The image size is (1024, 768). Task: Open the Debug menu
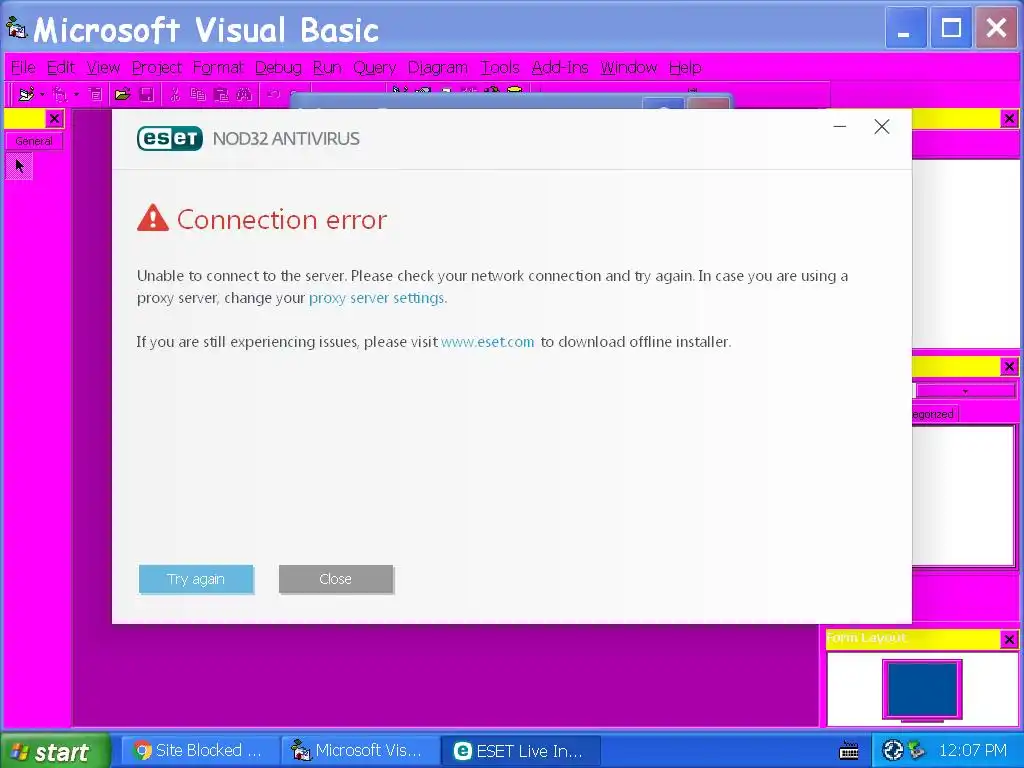click(278, 67)
